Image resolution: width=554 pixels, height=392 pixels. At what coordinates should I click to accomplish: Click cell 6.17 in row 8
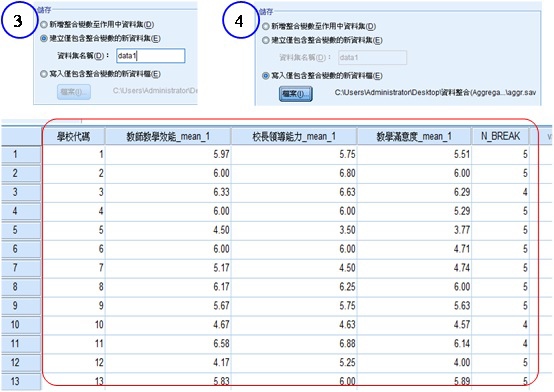[168, 287]
